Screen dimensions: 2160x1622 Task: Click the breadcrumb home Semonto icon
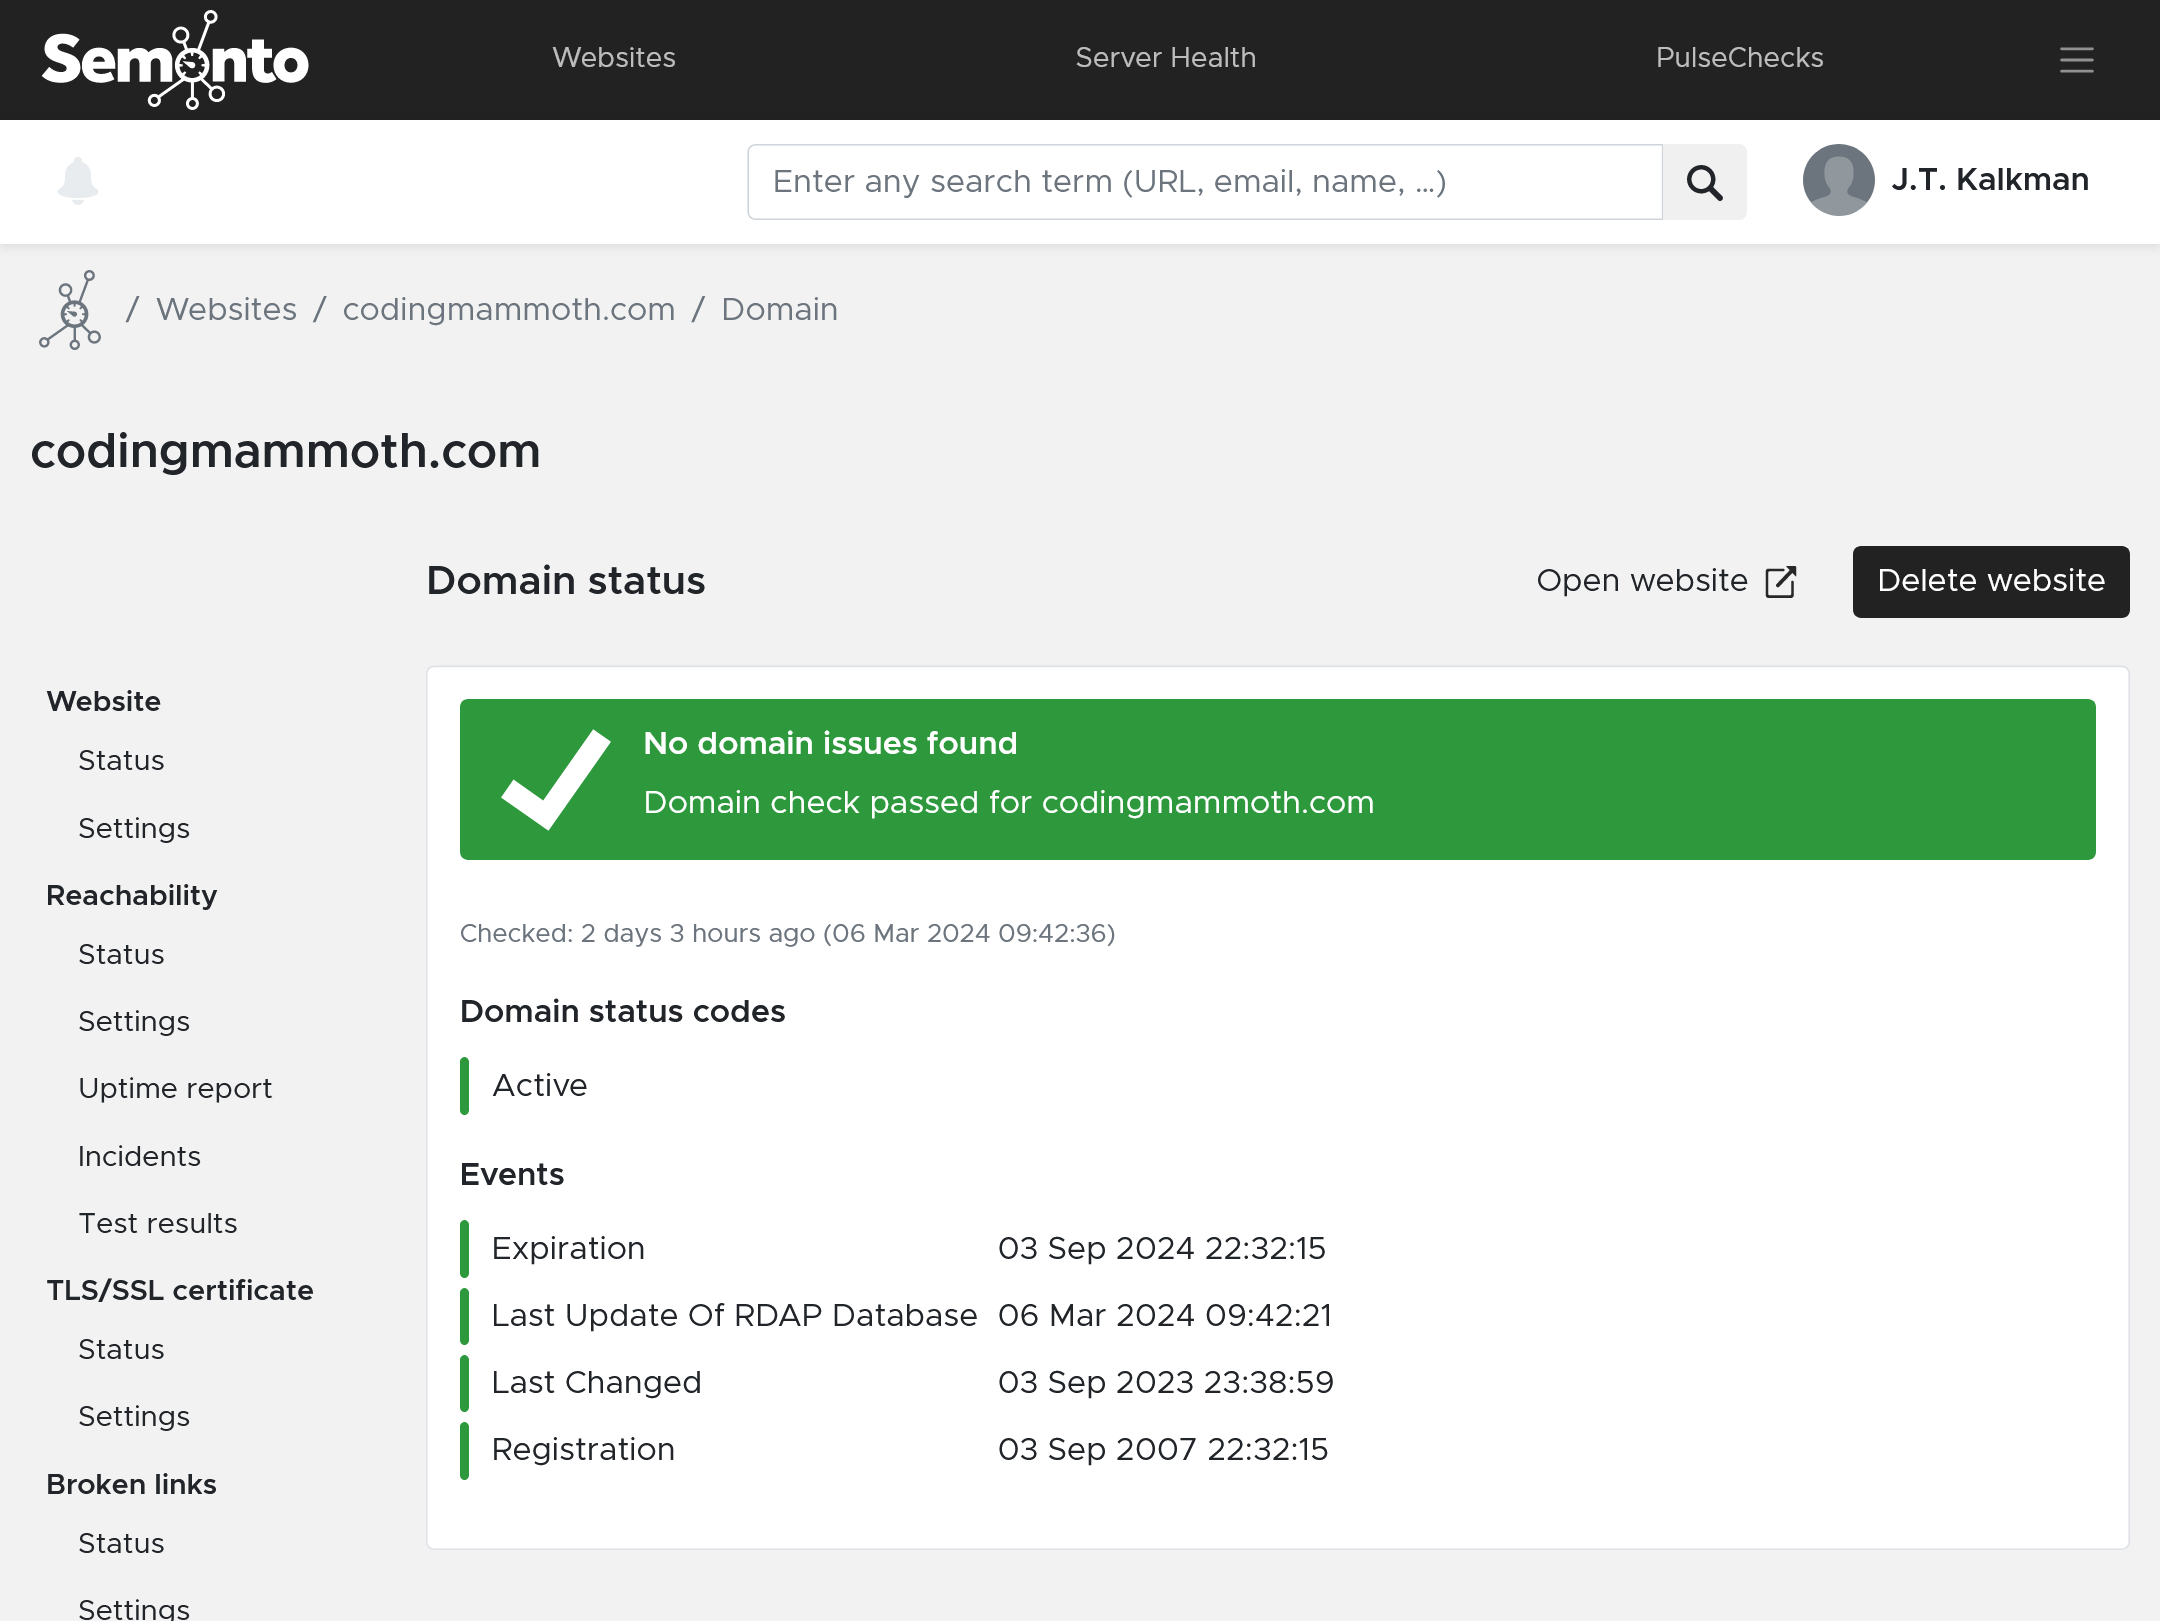click(x=70, y=310)
